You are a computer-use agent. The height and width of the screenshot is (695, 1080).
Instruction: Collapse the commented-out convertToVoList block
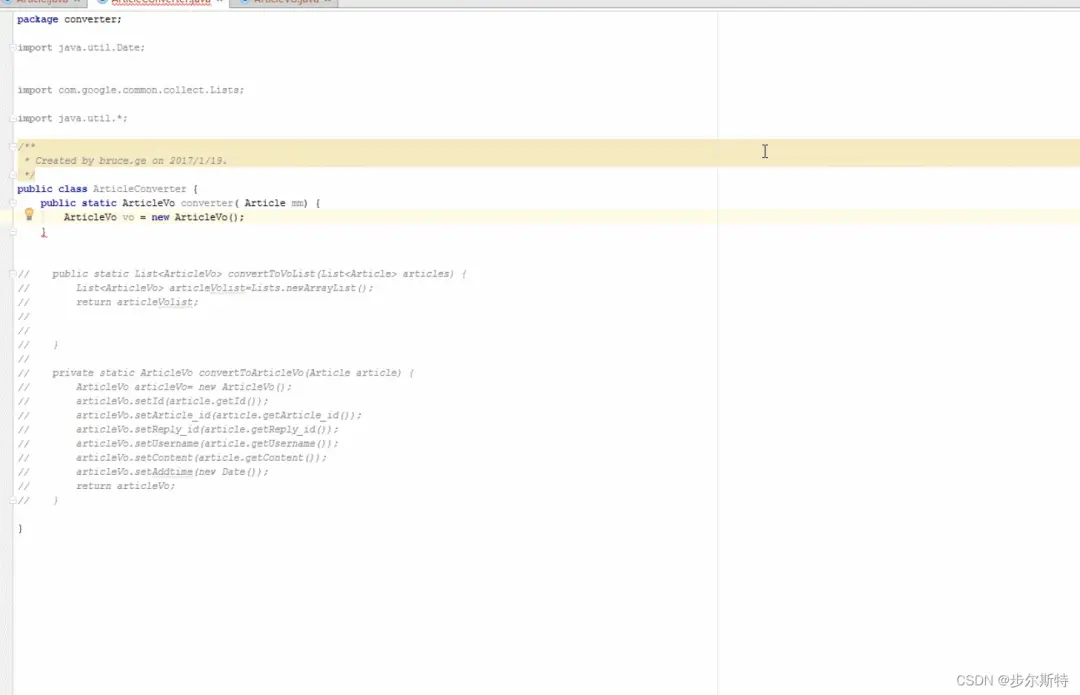pos(12,274)
